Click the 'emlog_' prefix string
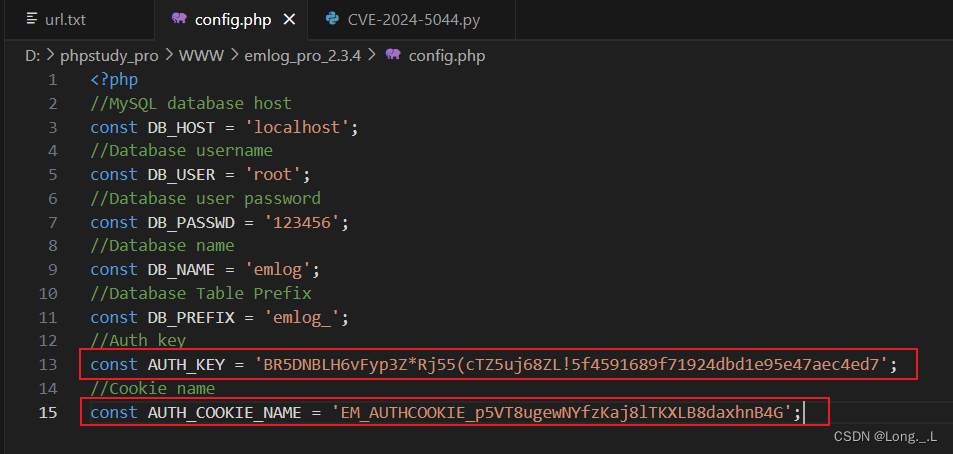The width and height of the screenshot is (953, 454). (301, 317)
